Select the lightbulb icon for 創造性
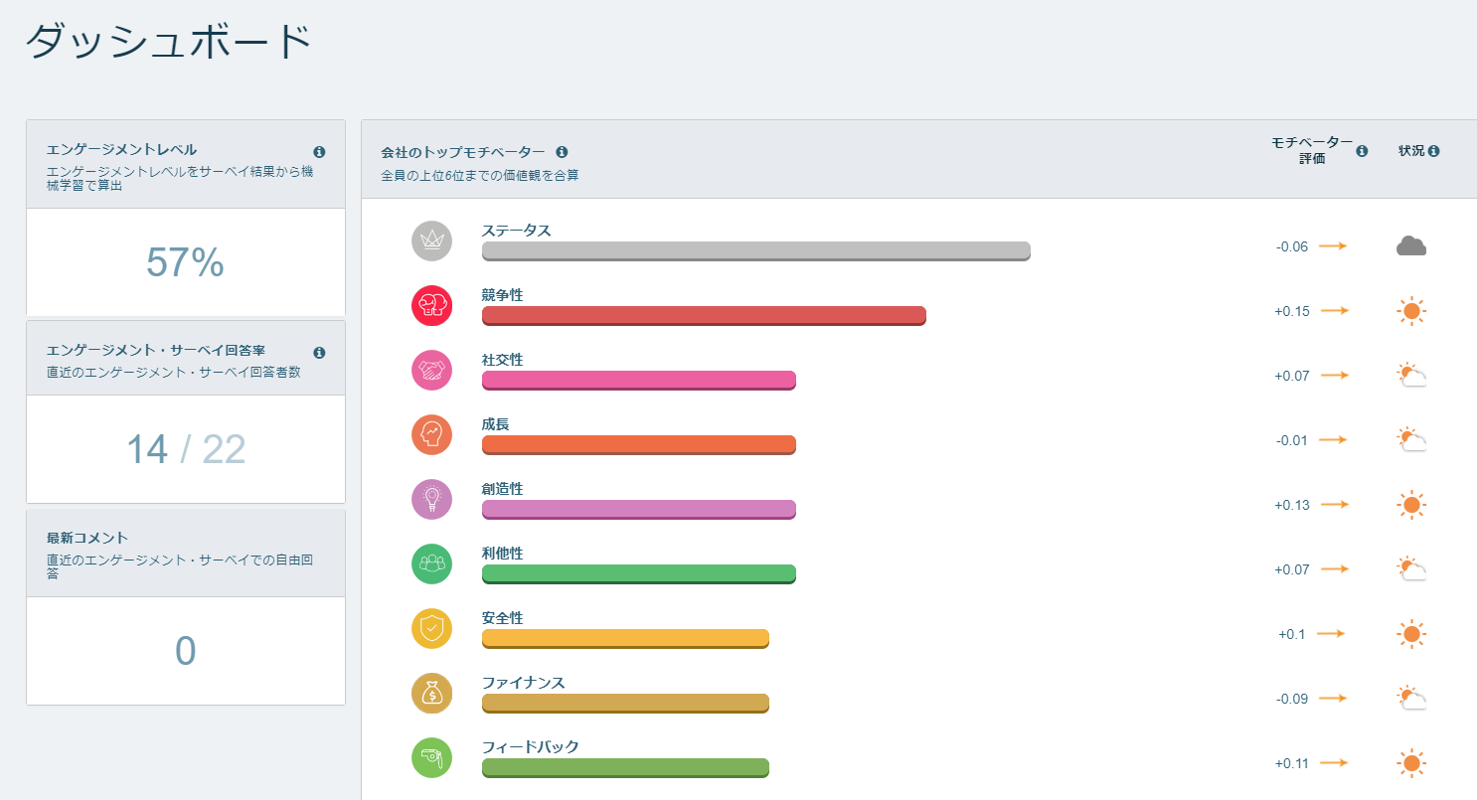Screen dimensions: 1477x800 [x=432, y=499]
